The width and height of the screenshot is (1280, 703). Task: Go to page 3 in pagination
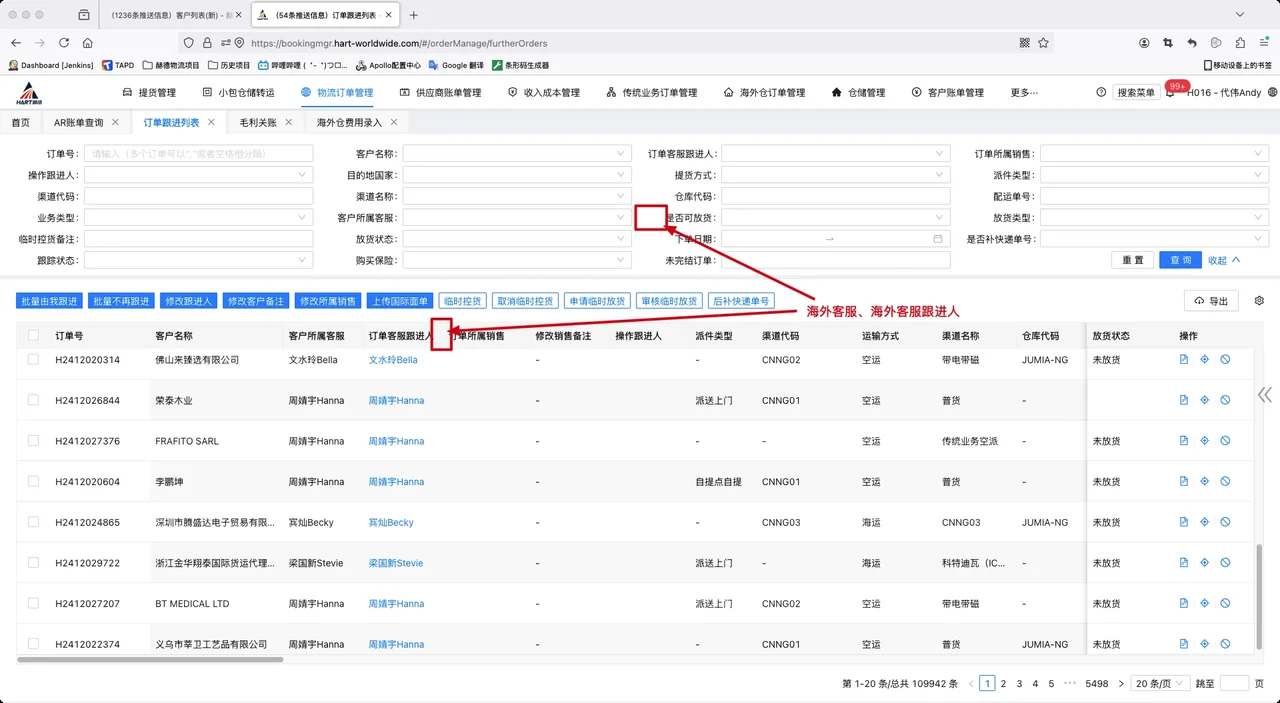tap(1019, 684)
